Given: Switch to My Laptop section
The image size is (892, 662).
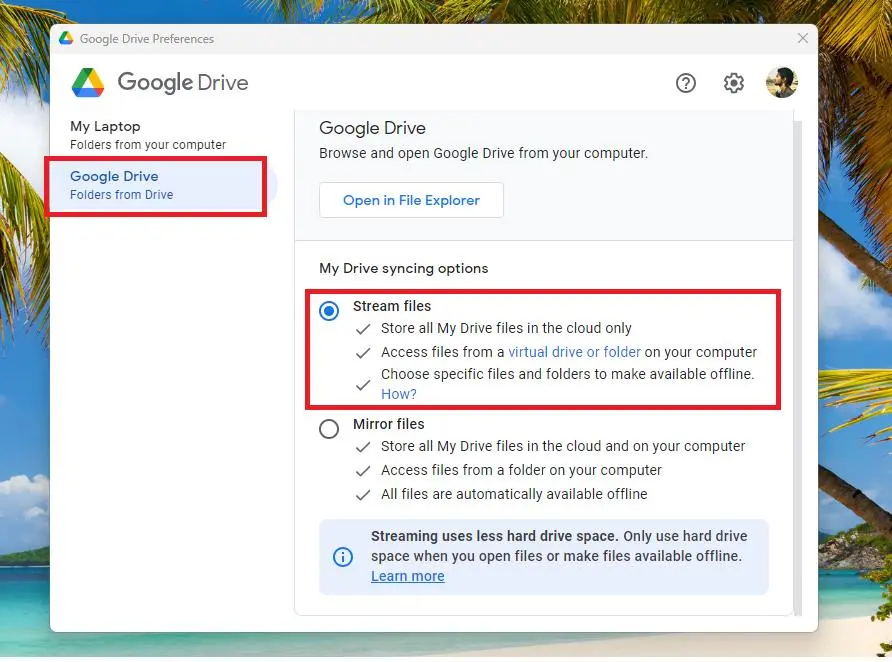Looking at the screenshot, I should (x=148, y=135).
